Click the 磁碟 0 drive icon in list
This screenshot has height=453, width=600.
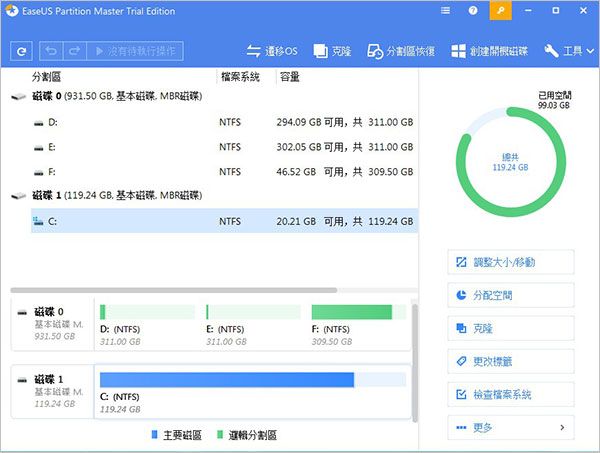click(19, 97)
